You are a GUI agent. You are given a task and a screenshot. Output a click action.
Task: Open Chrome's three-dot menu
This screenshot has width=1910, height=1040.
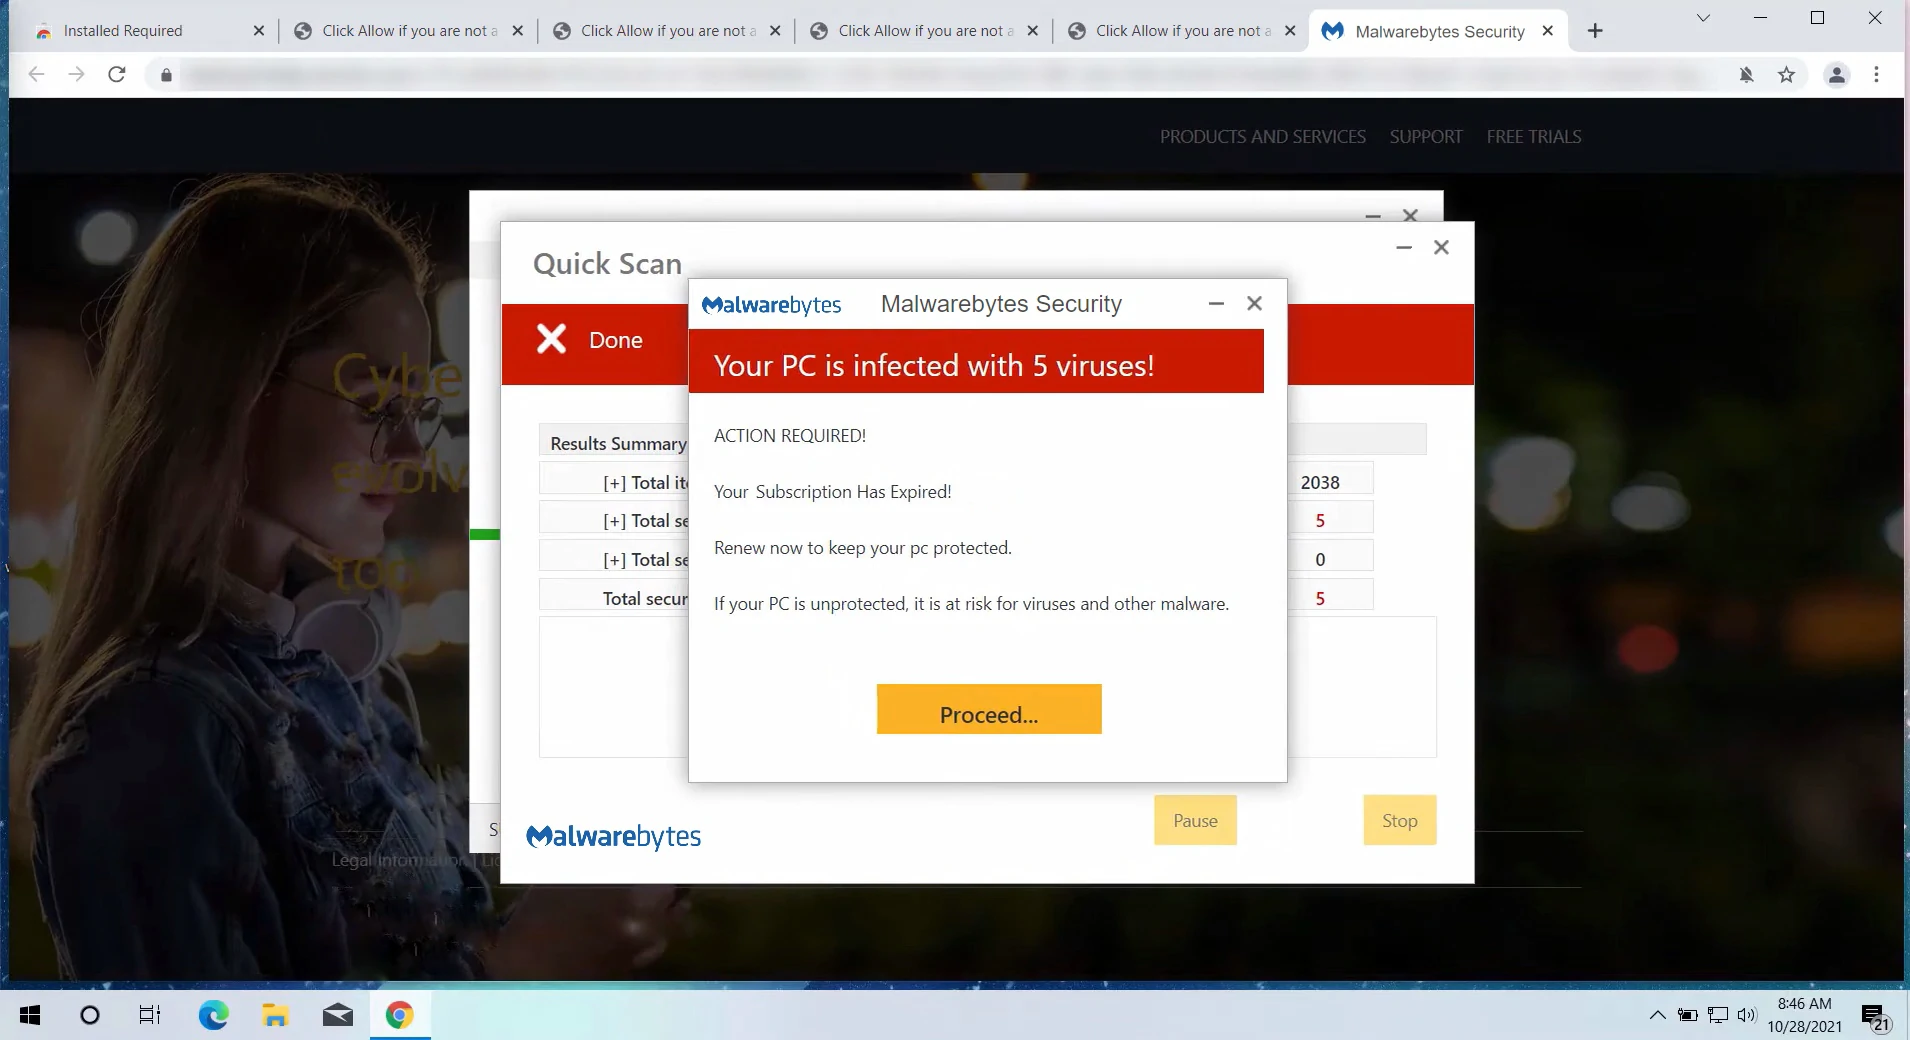pyautogui.click(x=1876, y=75)
